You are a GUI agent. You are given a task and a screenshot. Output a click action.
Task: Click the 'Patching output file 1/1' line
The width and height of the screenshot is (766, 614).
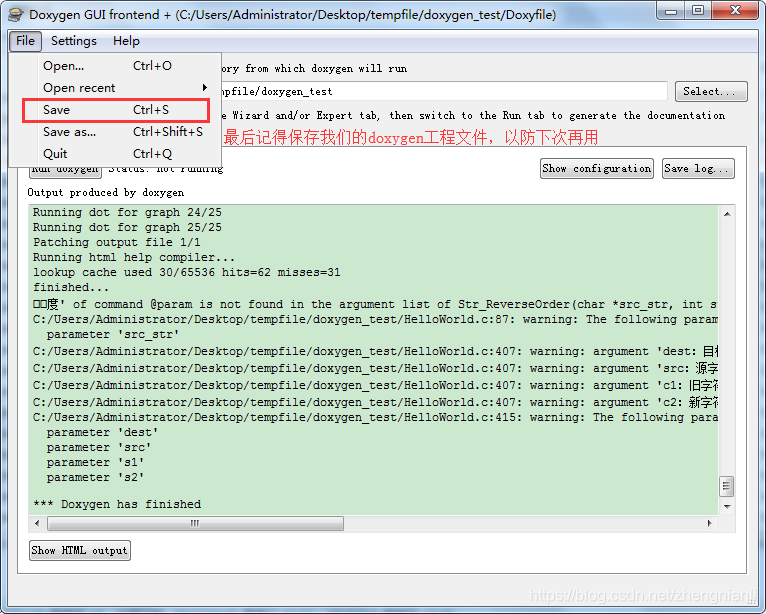click(117, 242)
